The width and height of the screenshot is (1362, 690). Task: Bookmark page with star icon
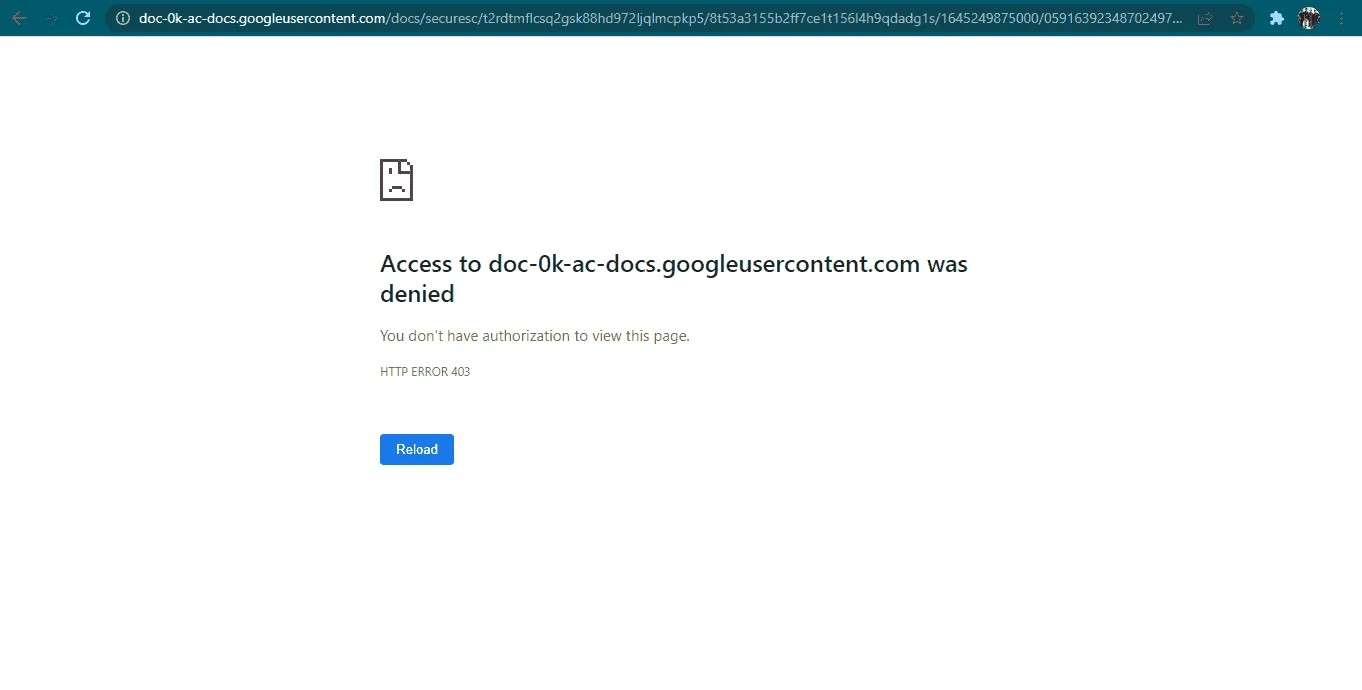tap(1237, 18)
